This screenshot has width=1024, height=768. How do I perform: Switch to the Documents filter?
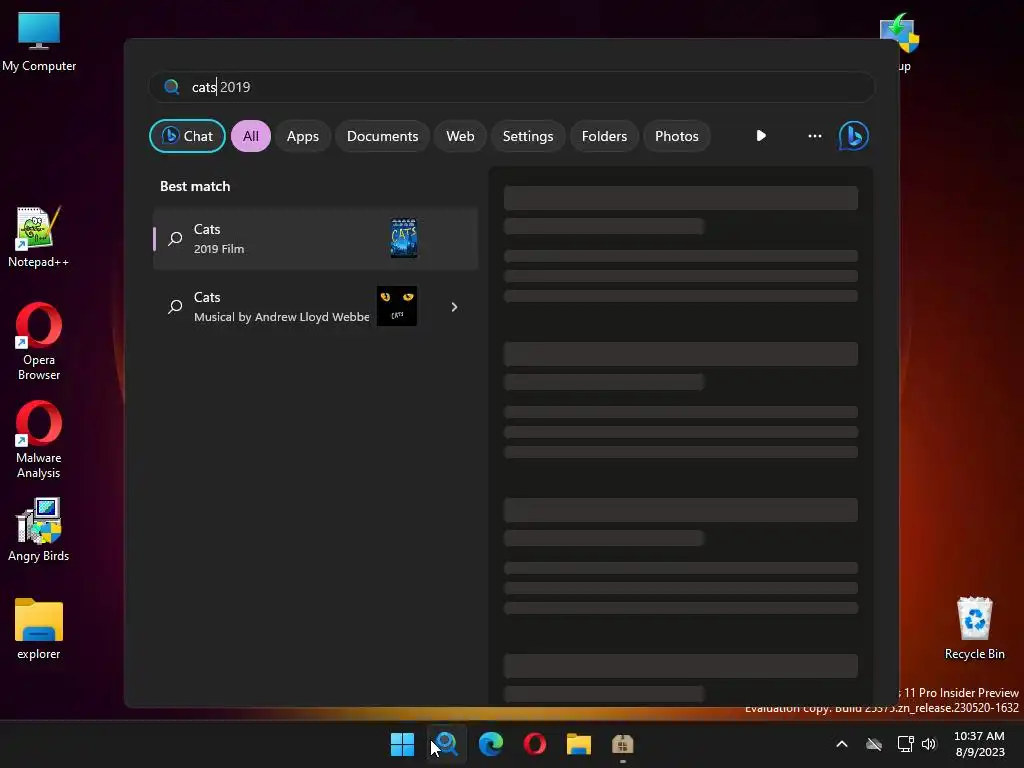[x=382, y=136]
